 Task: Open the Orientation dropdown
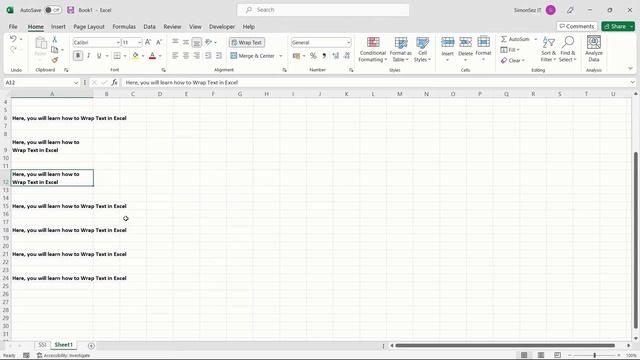pos(211,42)
